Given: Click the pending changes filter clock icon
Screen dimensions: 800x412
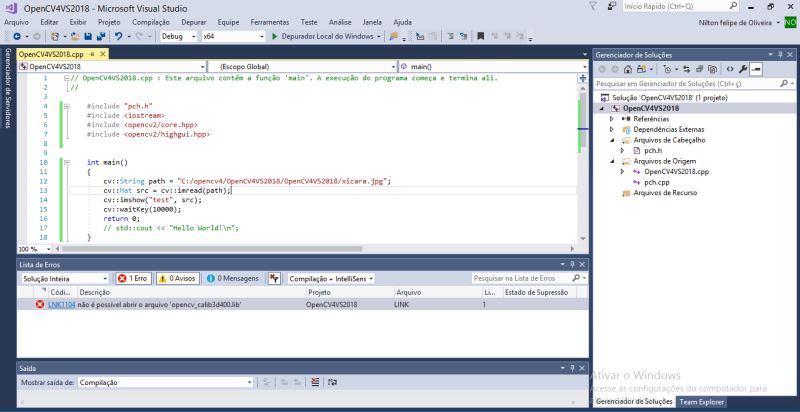Looking at the screenshot, I should tap(667, 69).
